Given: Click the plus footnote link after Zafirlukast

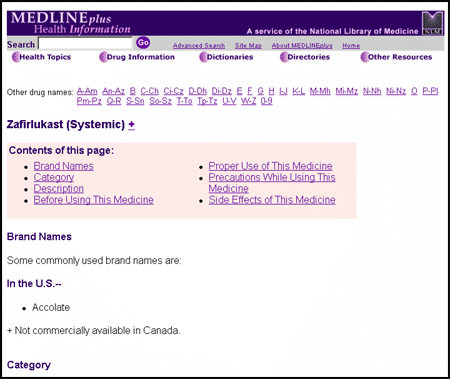Looking at the screenshot, I should pyautogui.click(x=132, y=125).
